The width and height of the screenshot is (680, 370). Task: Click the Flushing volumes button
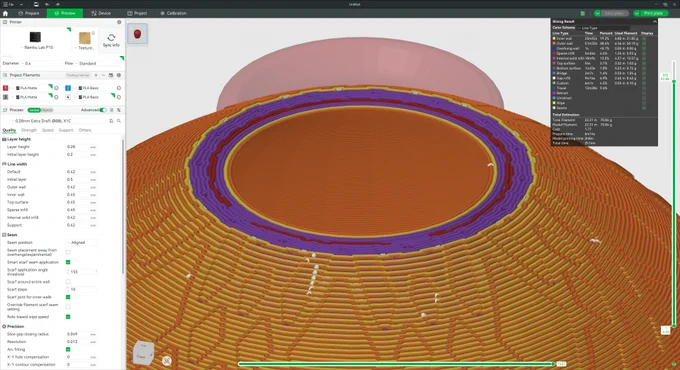tap(78, 75)
